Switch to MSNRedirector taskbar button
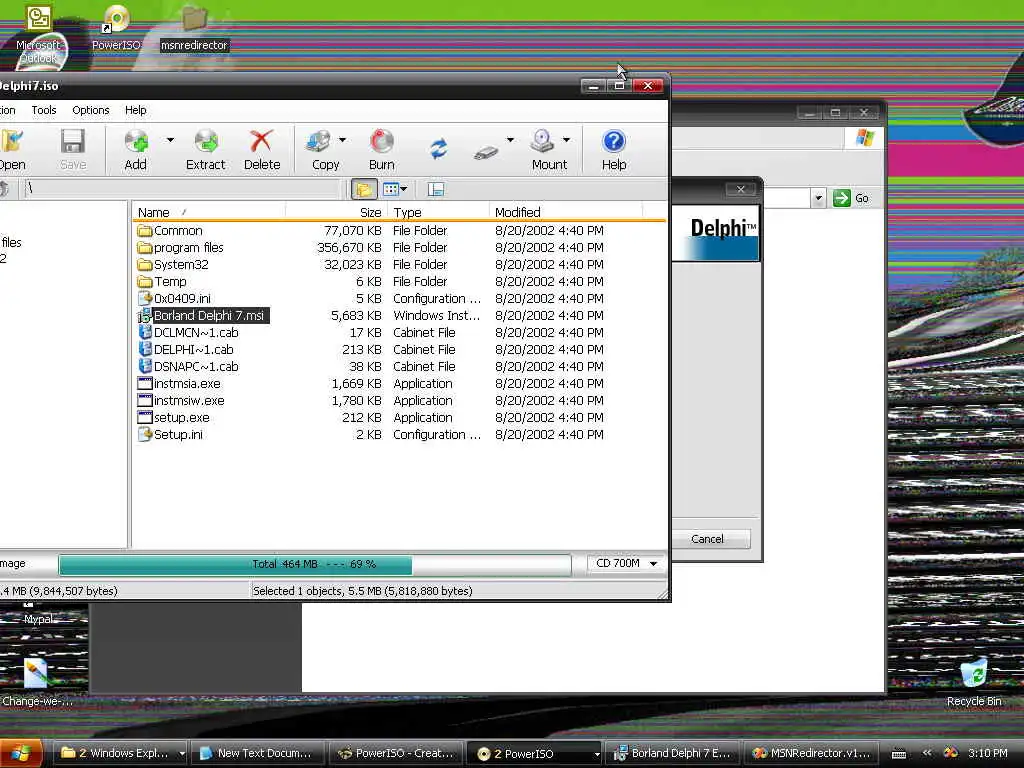Screen dimensions: 1024x768 (x=812, y=754)
